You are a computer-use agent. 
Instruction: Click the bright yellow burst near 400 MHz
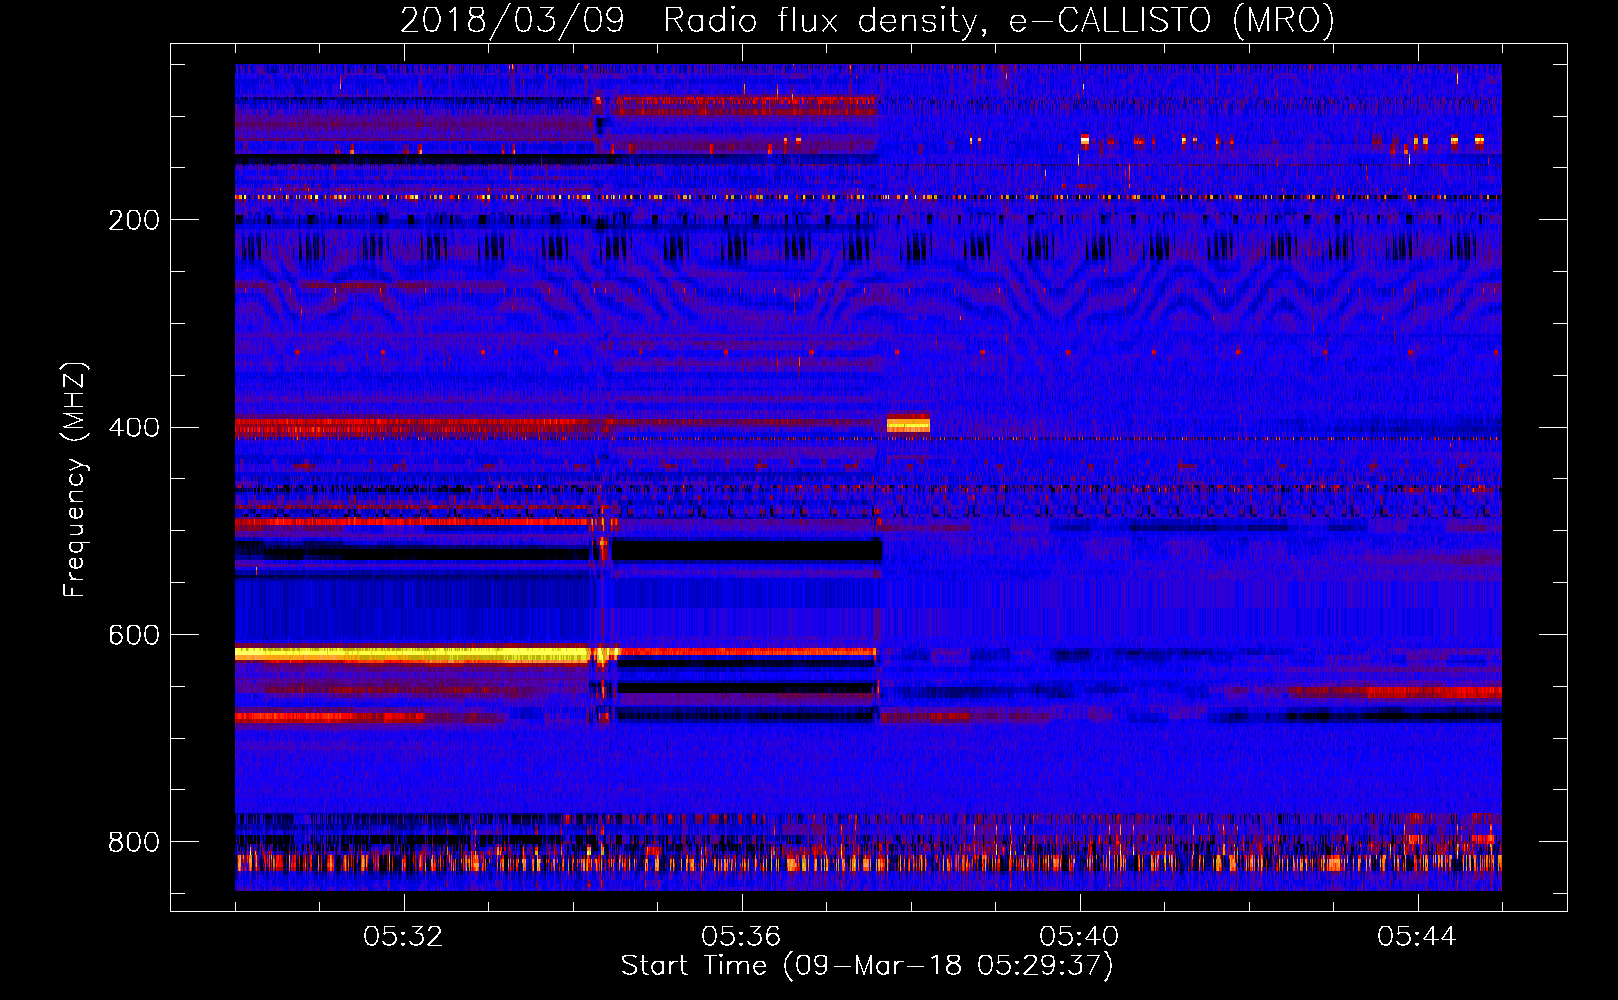(x=908, y=424)
